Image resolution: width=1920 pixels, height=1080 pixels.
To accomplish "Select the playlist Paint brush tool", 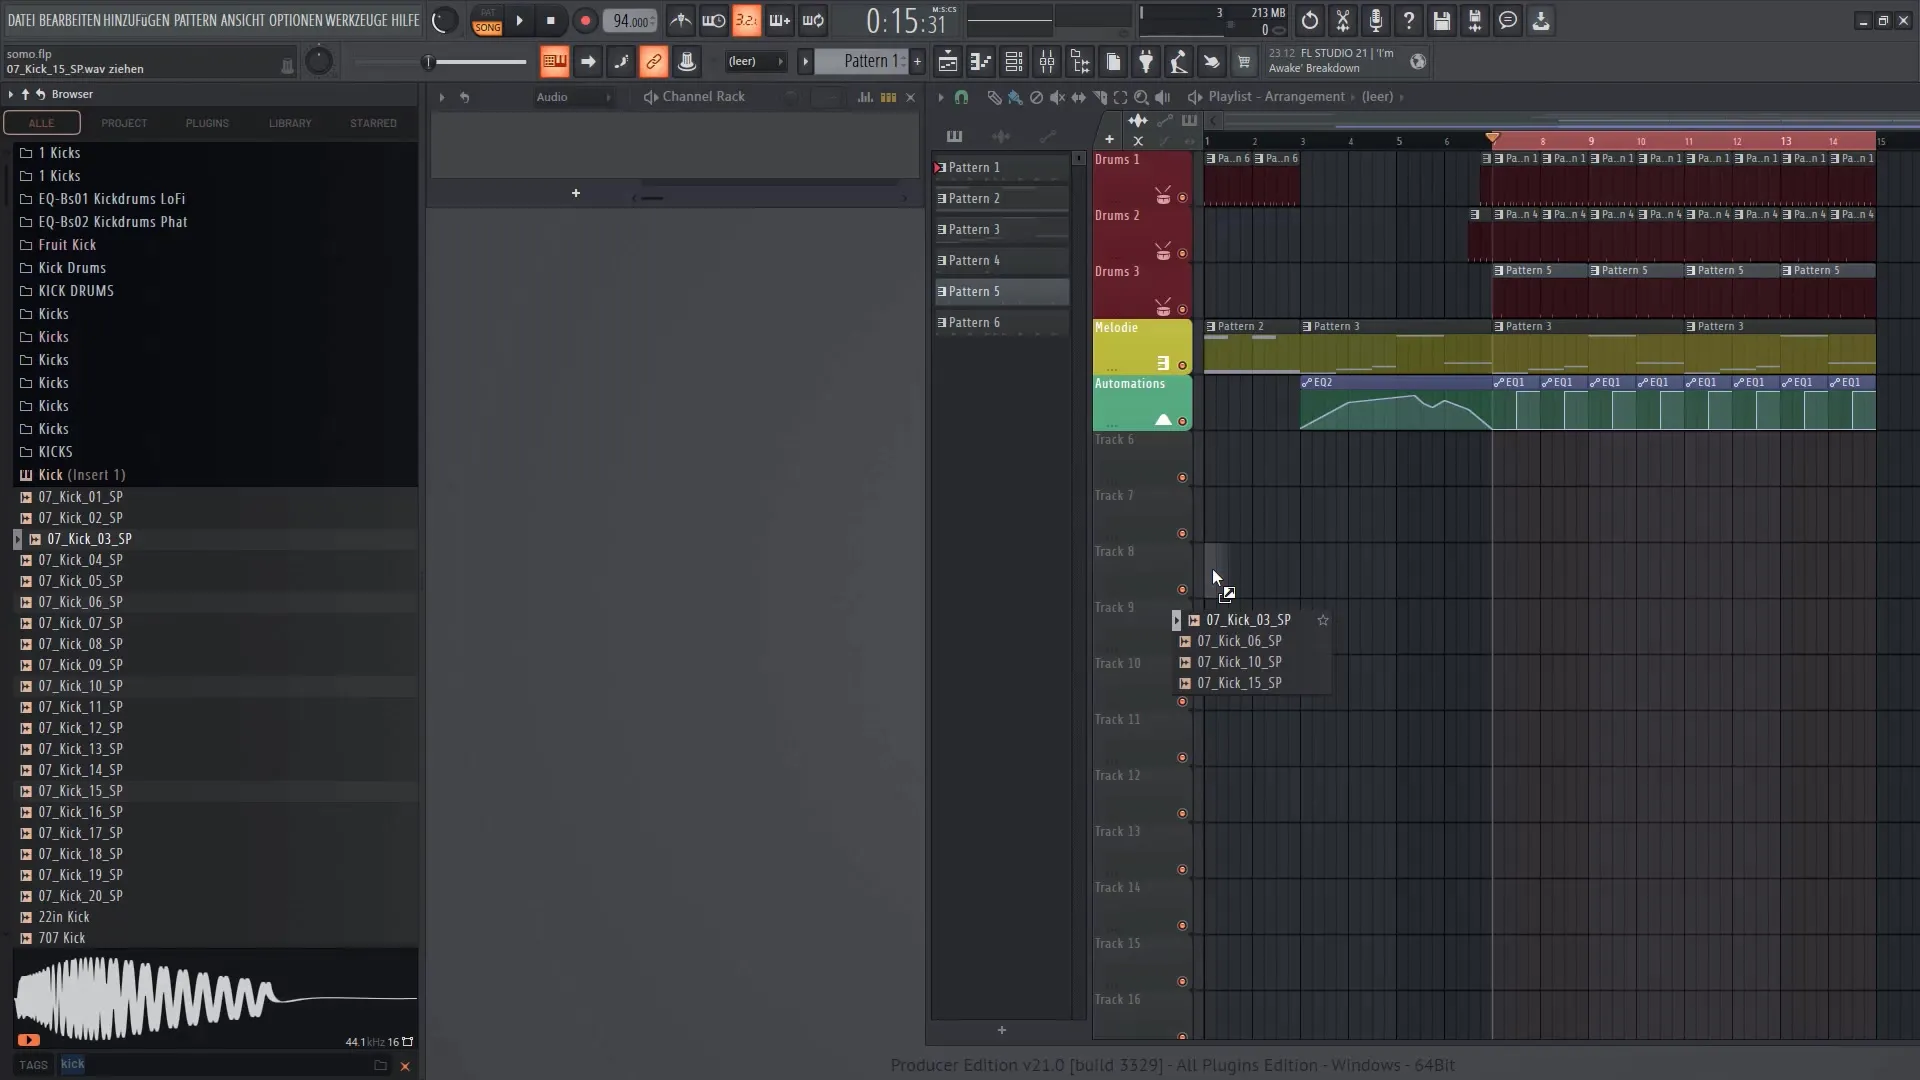I will 1015,97.
